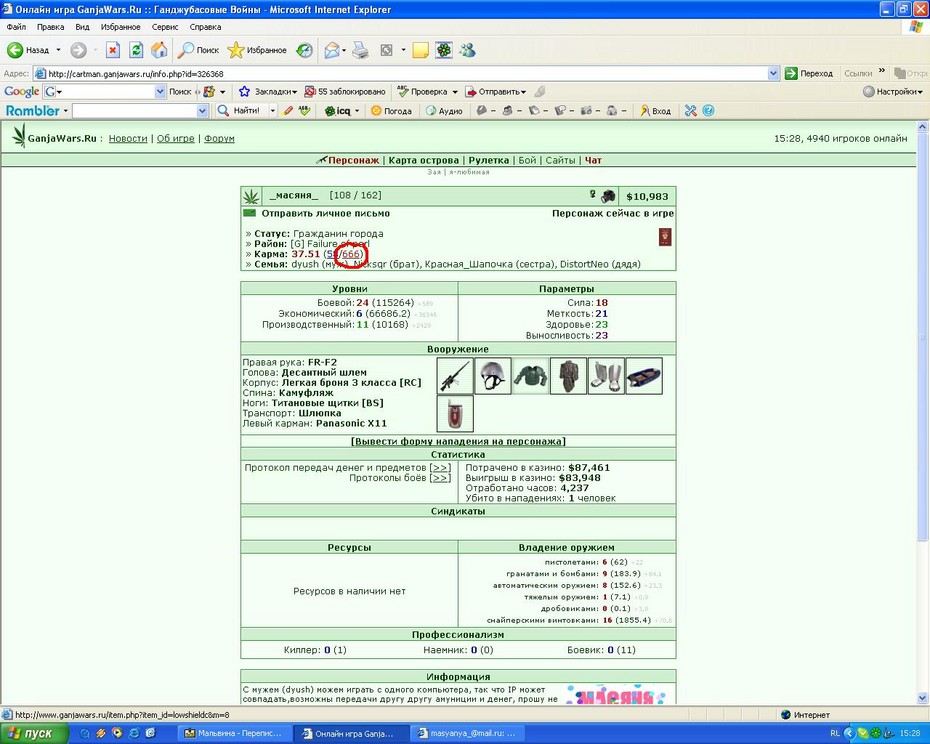Screen dimensions: 930x744
Task: Click Вывести форму нападения на персонажа link
Action: pyautogui.click(x=458, y=441)
